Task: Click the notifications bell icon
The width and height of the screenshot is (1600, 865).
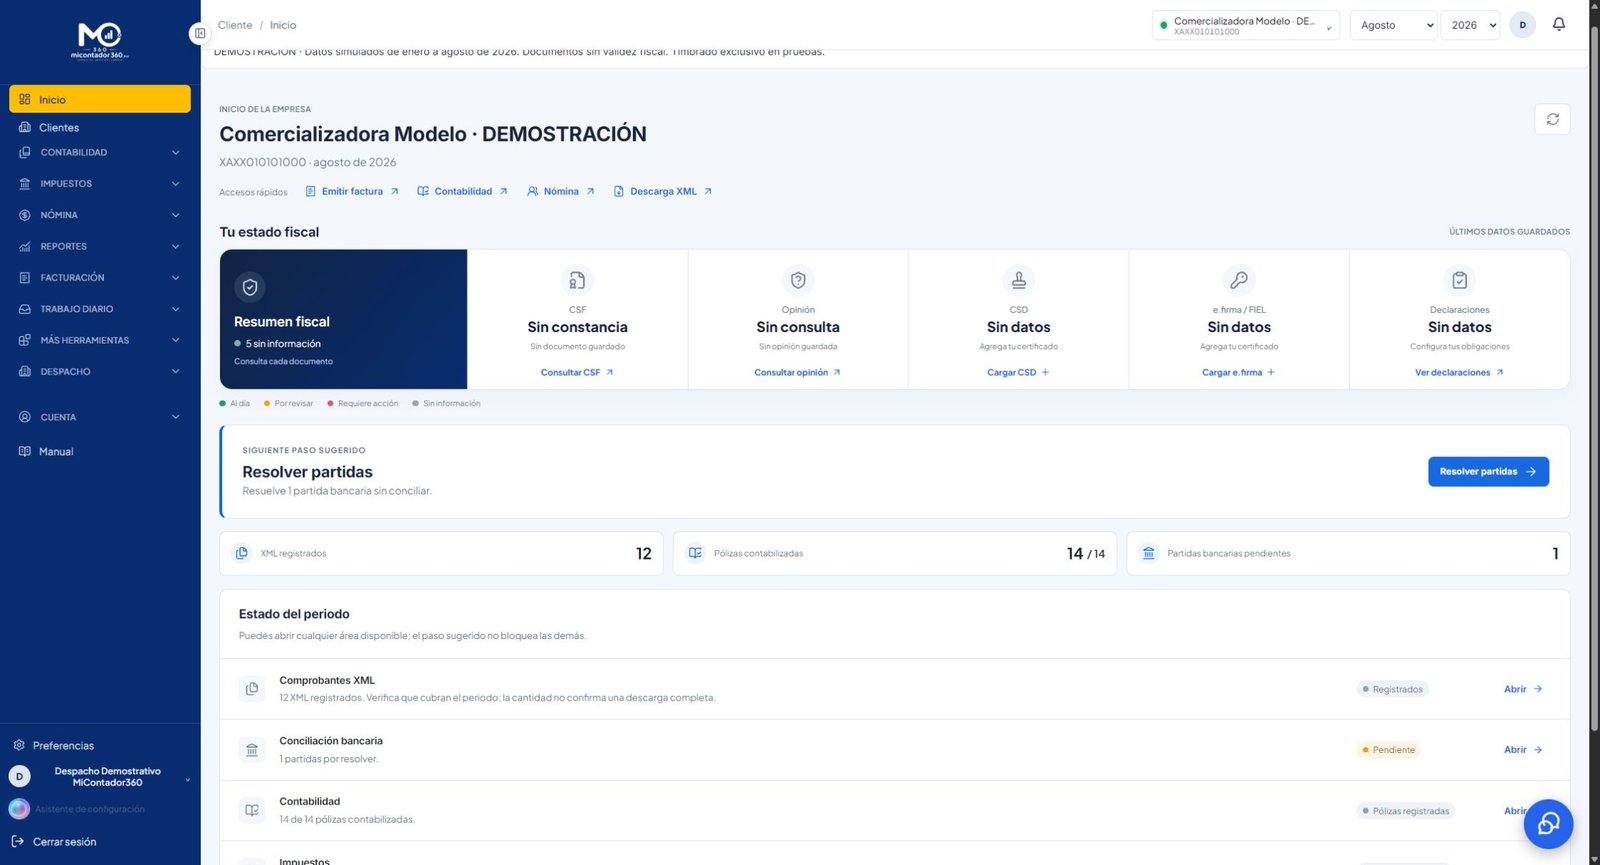Action: (1558, 25)
